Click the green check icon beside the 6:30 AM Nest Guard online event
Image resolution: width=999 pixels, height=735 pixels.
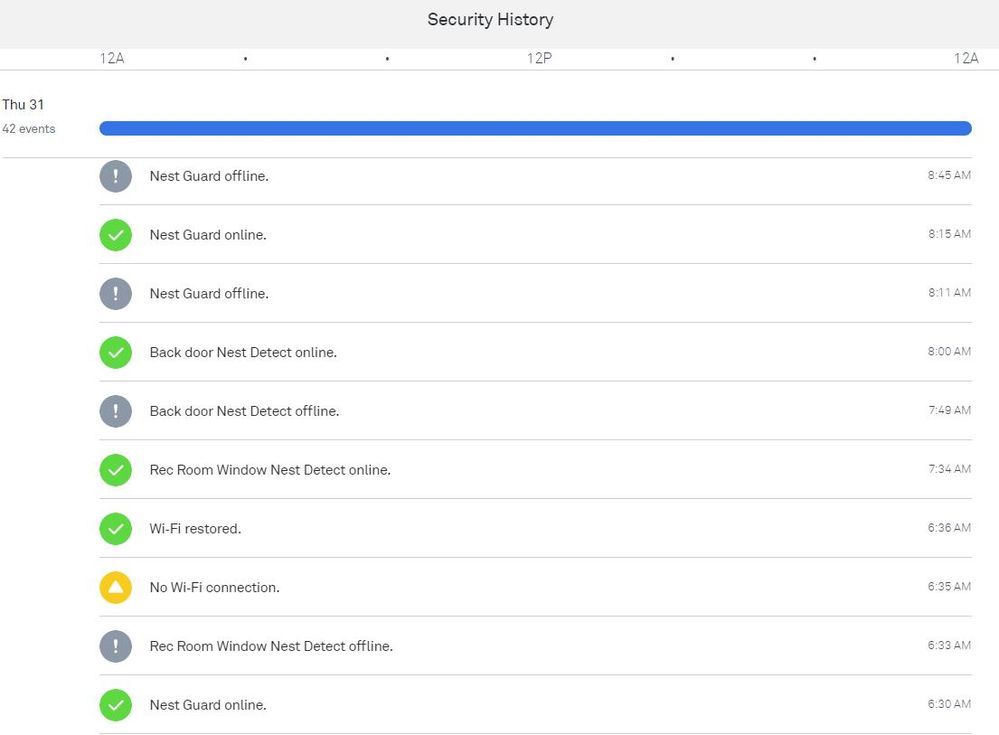click(x=115, y=705)
